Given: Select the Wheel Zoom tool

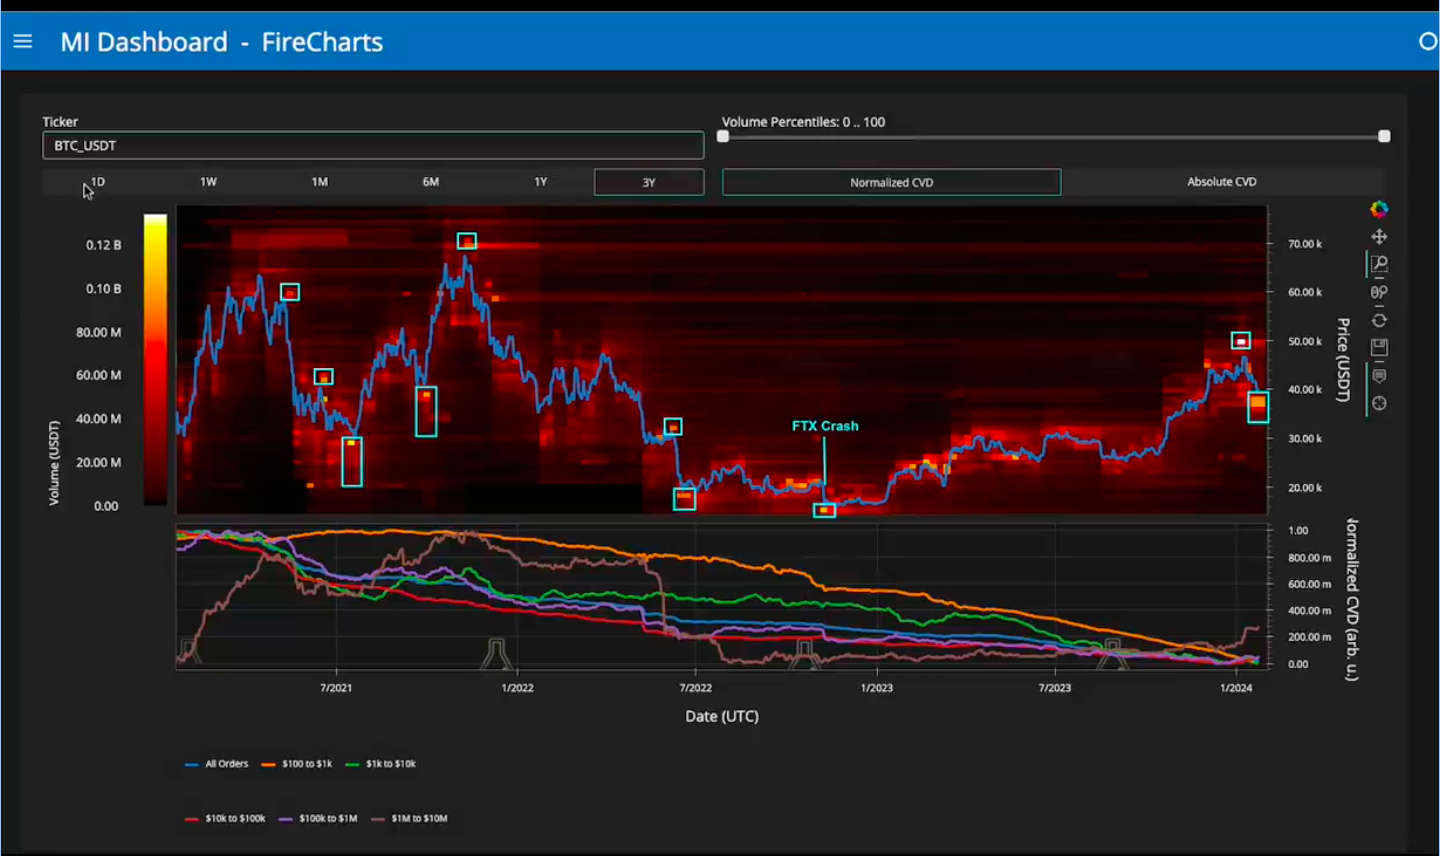Looking at the screenshot, I should pos(1379,293).
